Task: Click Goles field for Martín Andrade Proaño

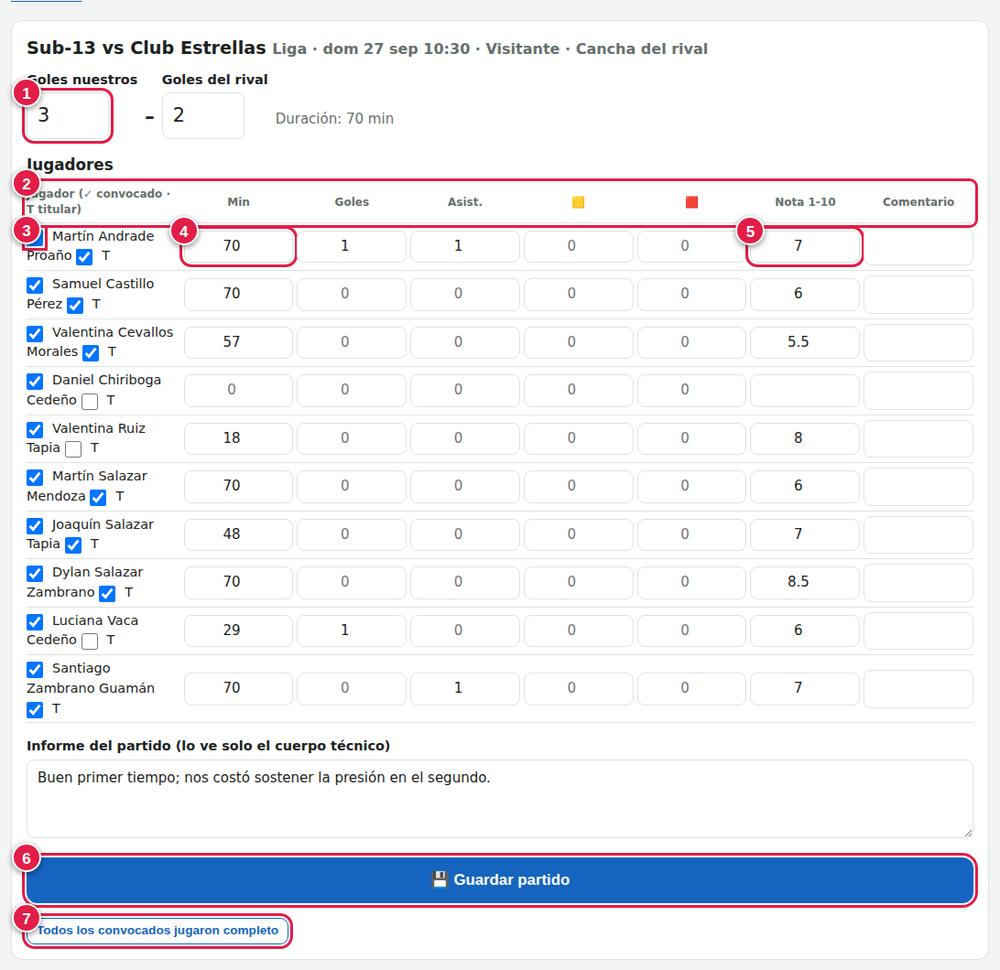Action: (351, 246)
